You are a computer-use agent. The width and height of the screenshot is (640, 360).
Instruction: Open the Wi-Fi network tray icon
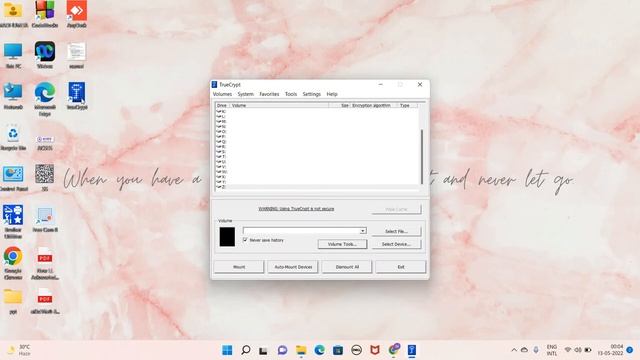[x=568, y=350]
